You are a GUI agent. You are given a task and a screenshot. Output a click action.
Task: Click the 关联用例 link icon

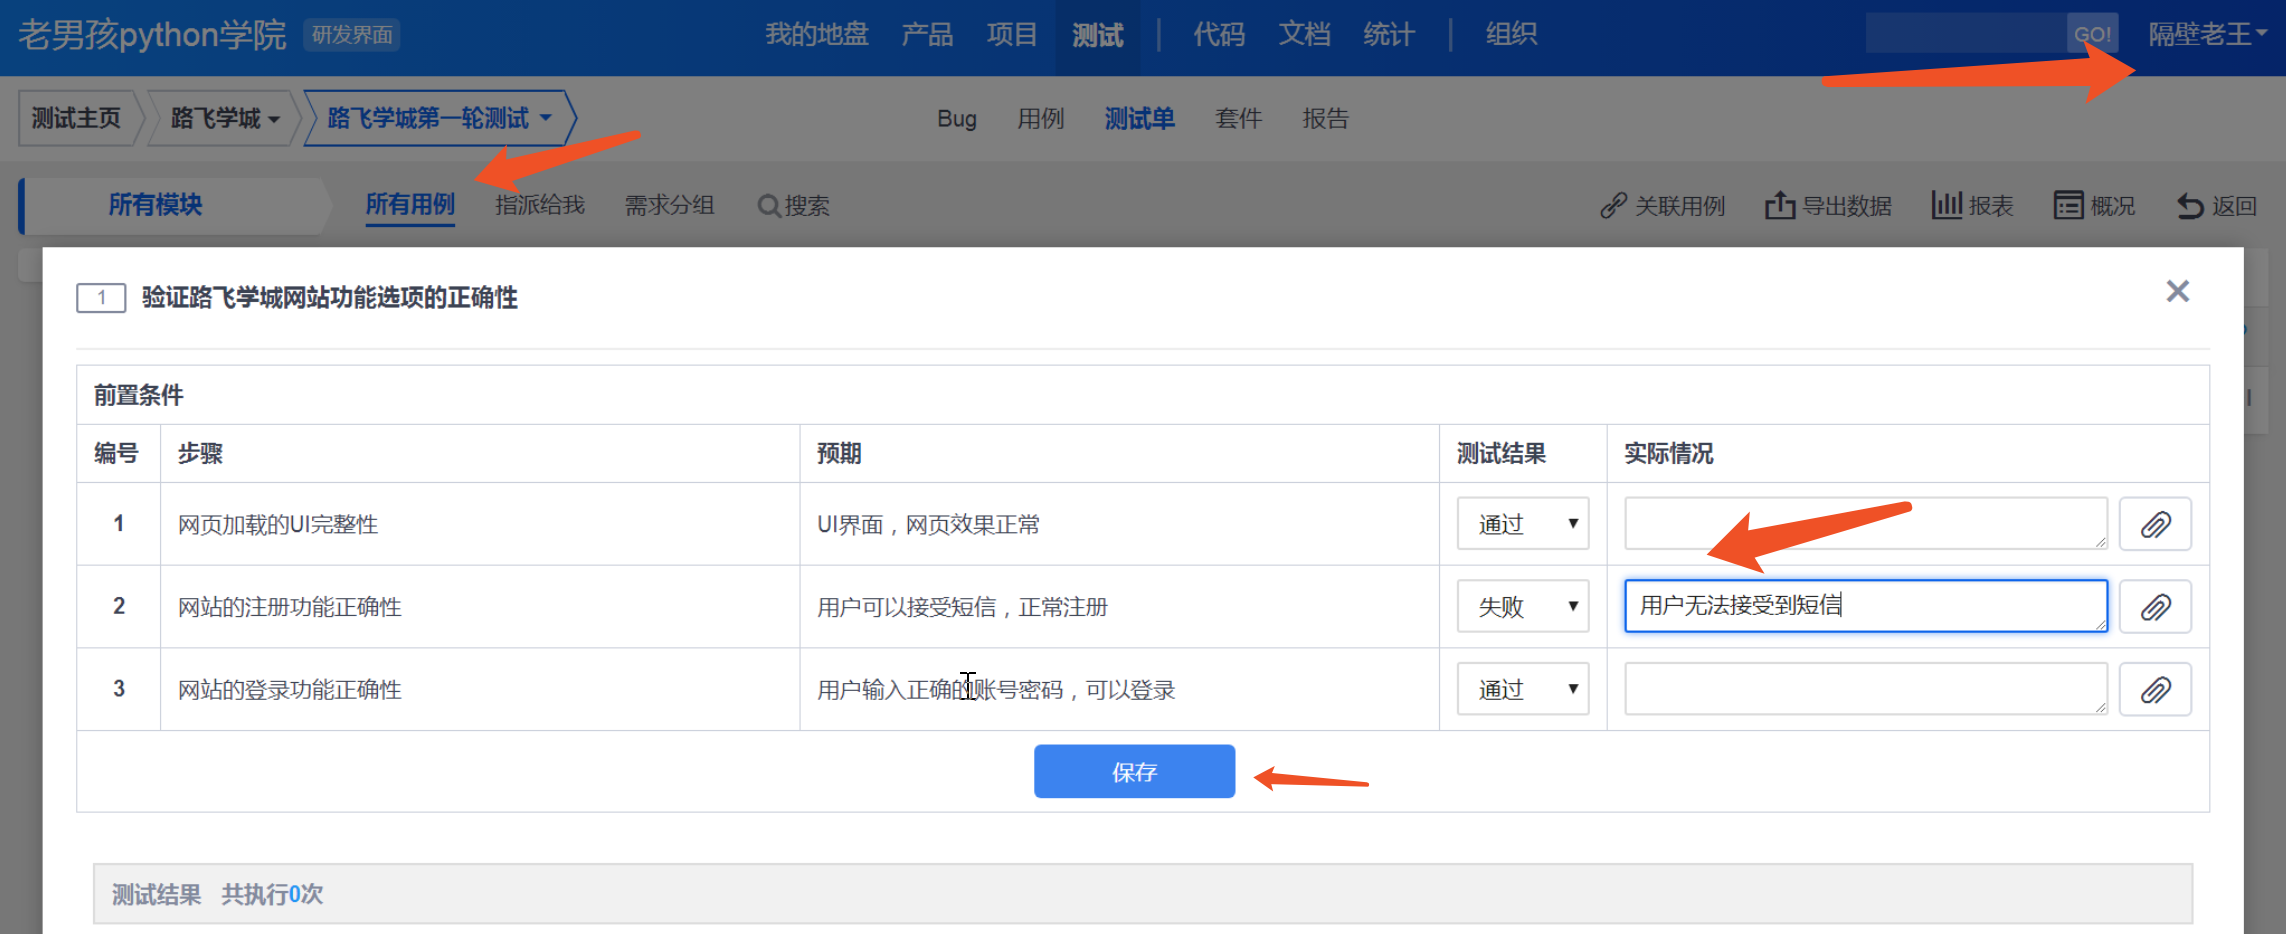tap(1613, 206)
